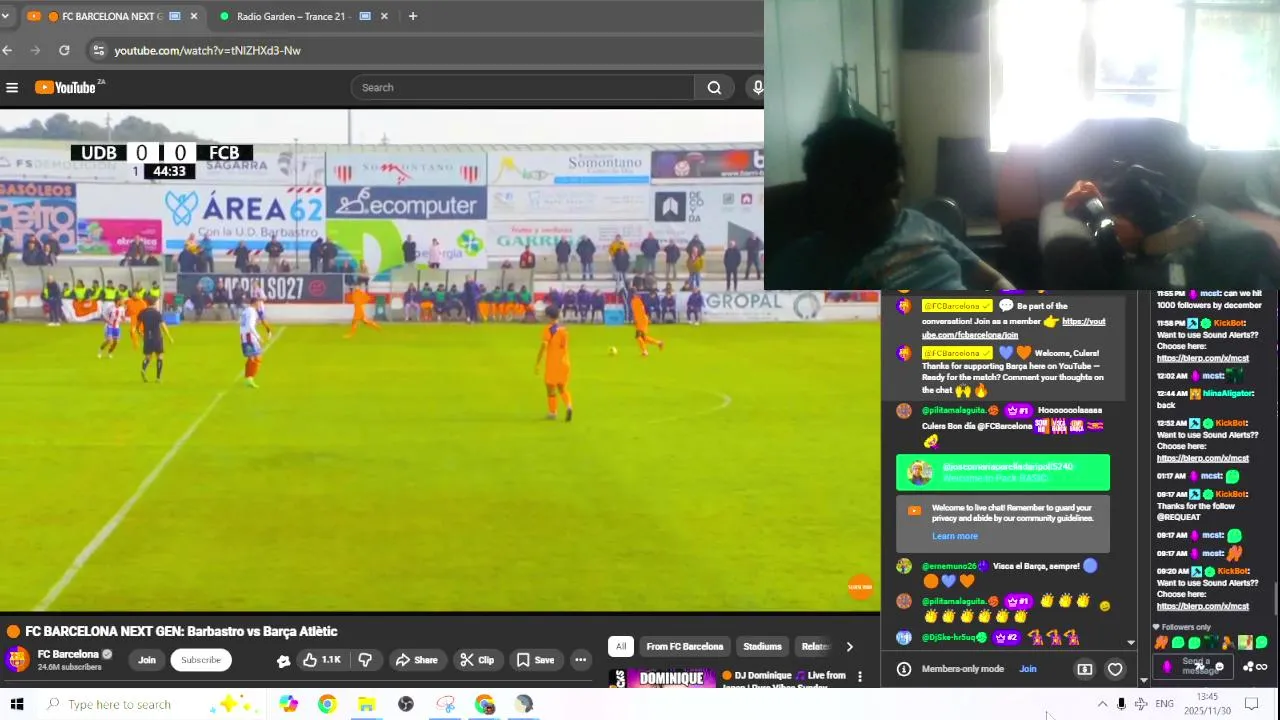Open the taskbar clock showing 13:45
Screen dimensions: 1280x720
coord(1207,704)
